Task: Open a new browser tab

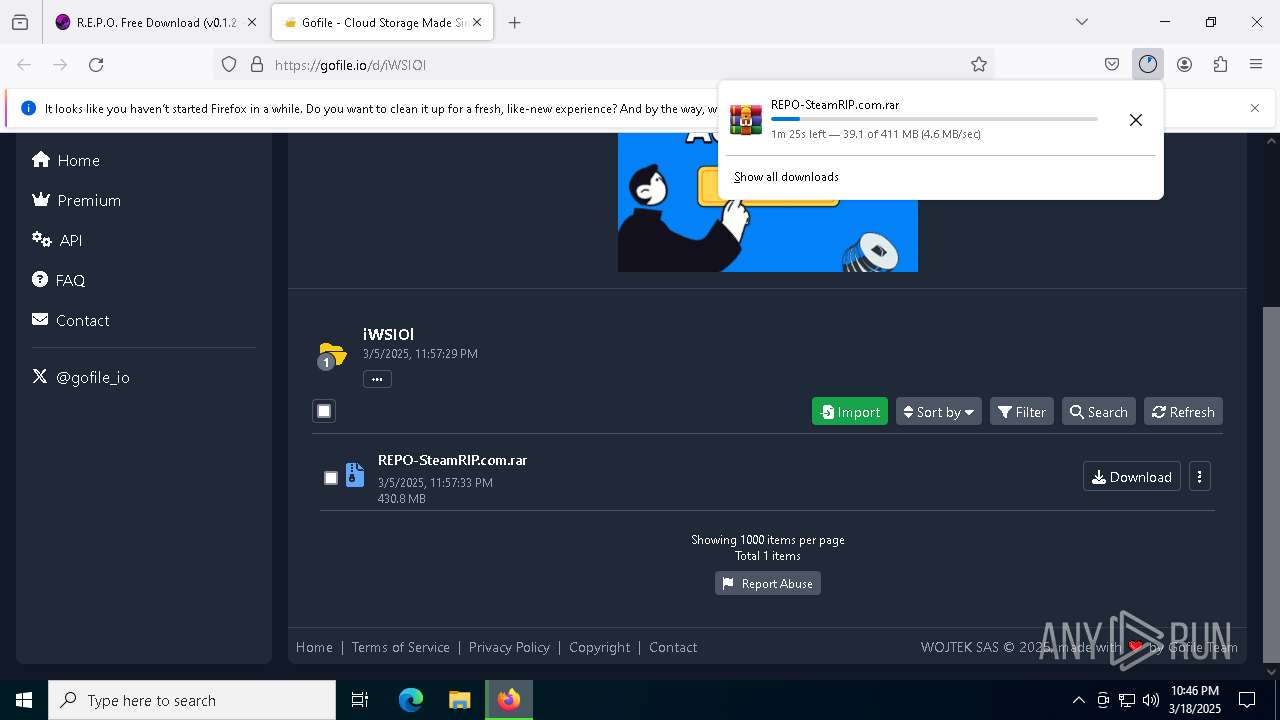Action: tap(514, 22)
